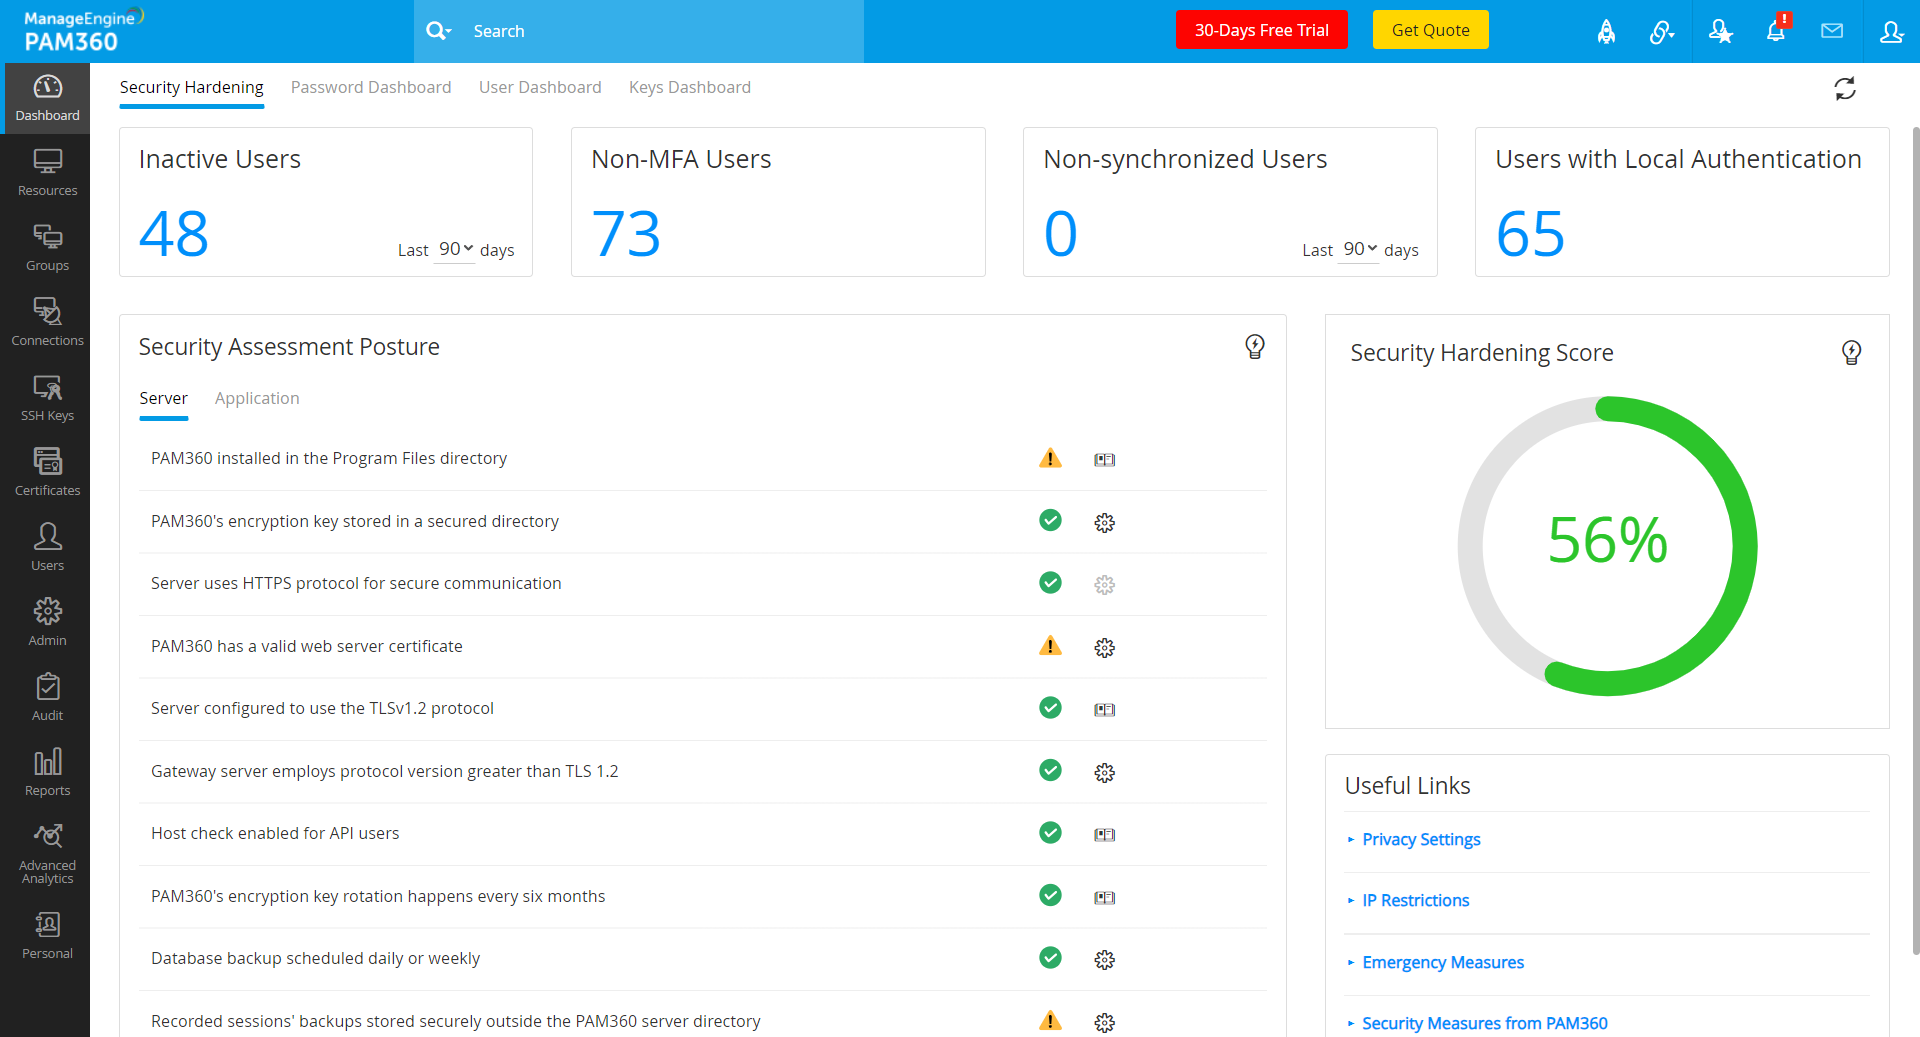Open the IP Restrictions link

(x=1415, y=900)
